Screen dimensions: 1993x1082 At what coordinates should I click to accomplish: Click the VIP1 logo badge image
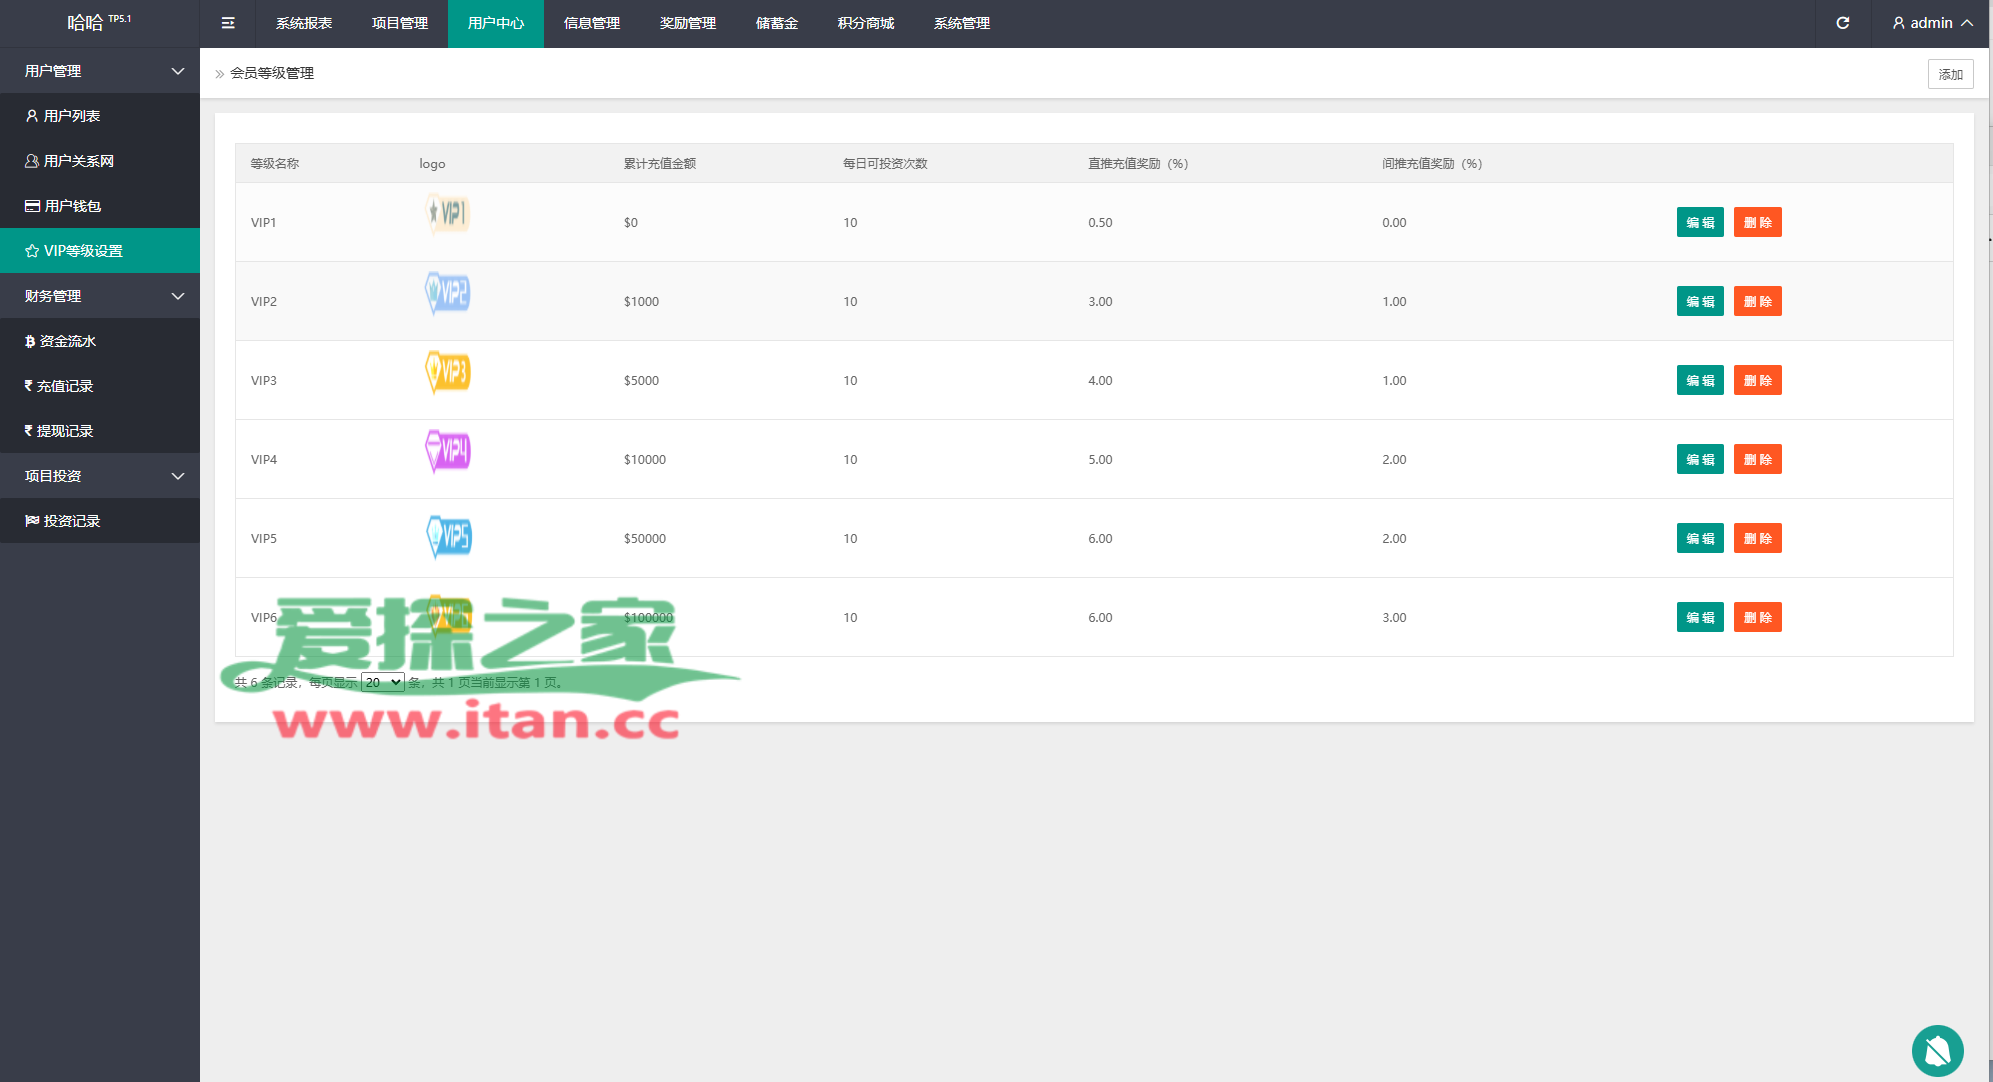pos(447,213)
